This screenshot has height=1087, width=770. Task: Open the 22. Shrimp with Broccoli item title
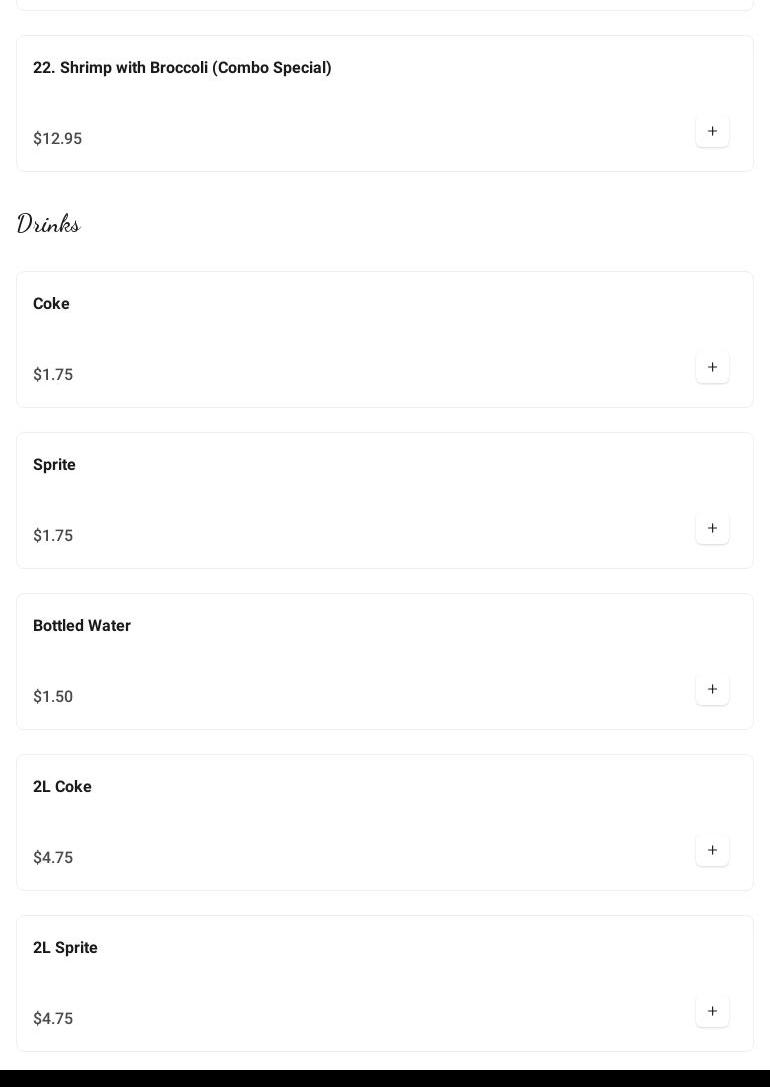click(x=182, y=68)
